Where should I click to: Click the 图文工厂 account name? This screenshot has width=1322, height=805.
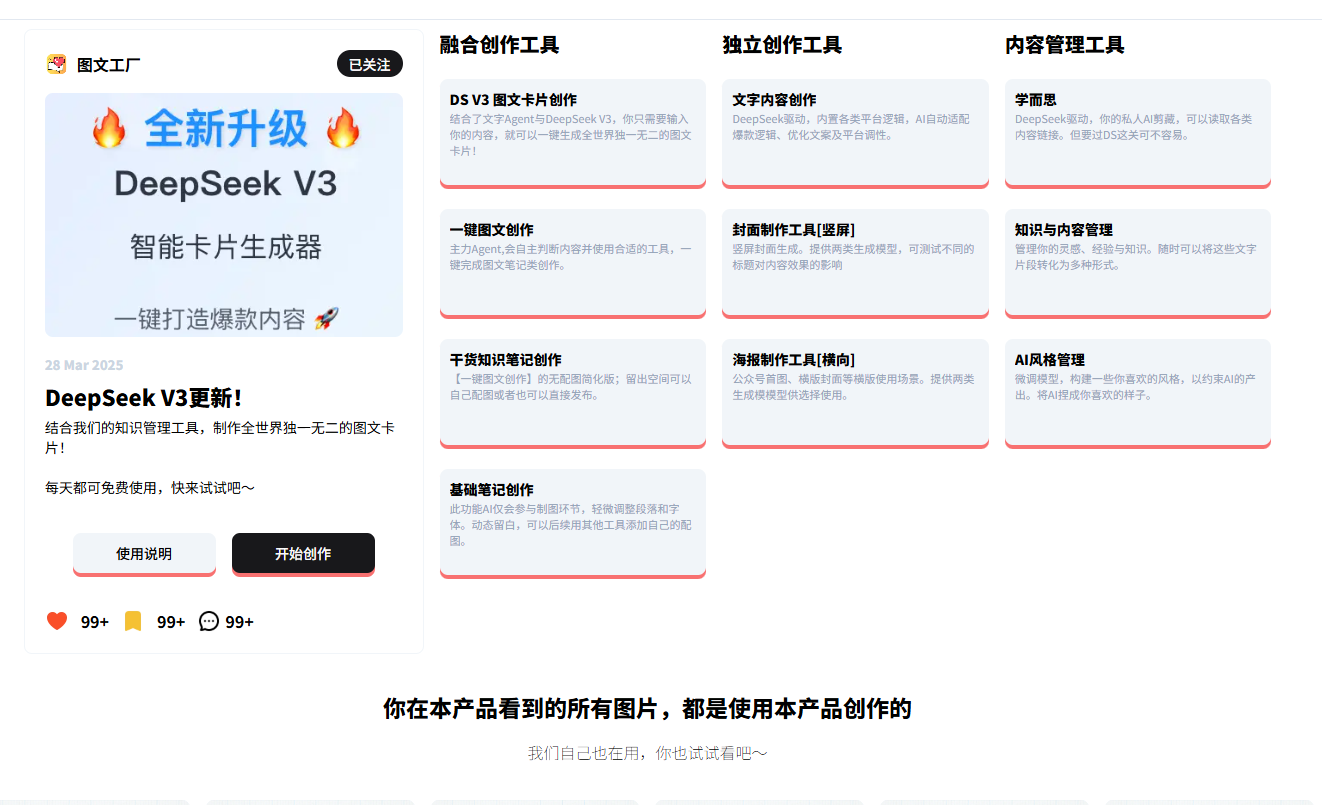pos(109,65)
